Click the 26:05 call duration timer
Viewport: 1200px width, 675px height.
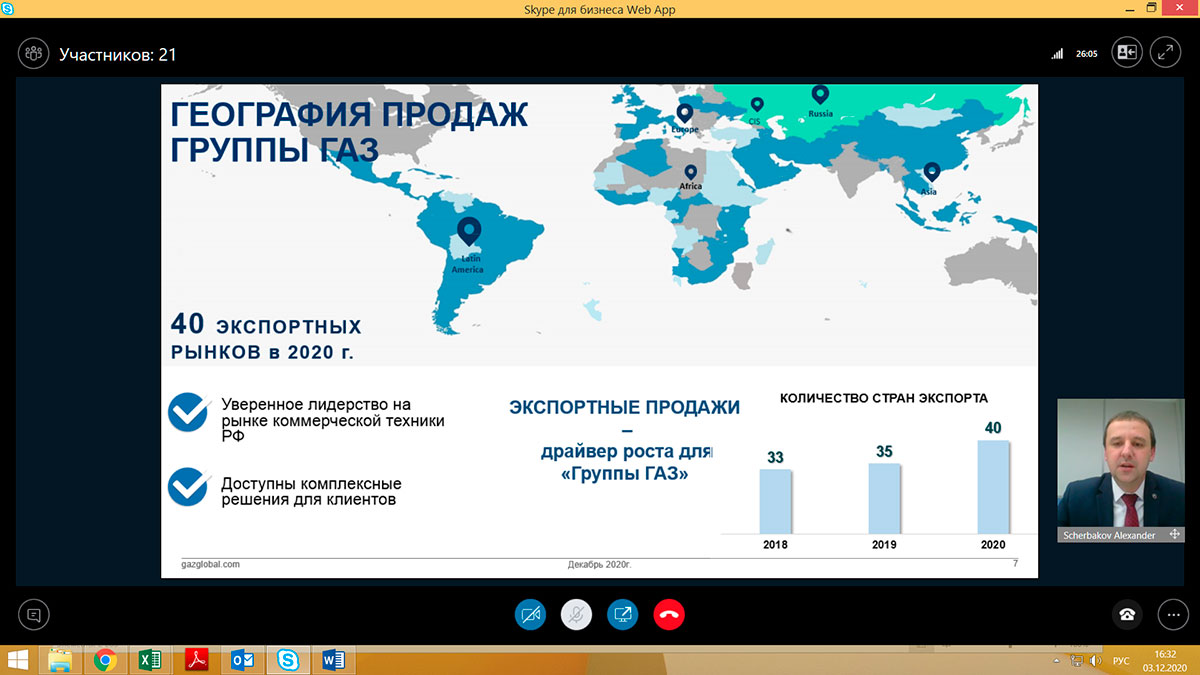[x=1087, y=54]
